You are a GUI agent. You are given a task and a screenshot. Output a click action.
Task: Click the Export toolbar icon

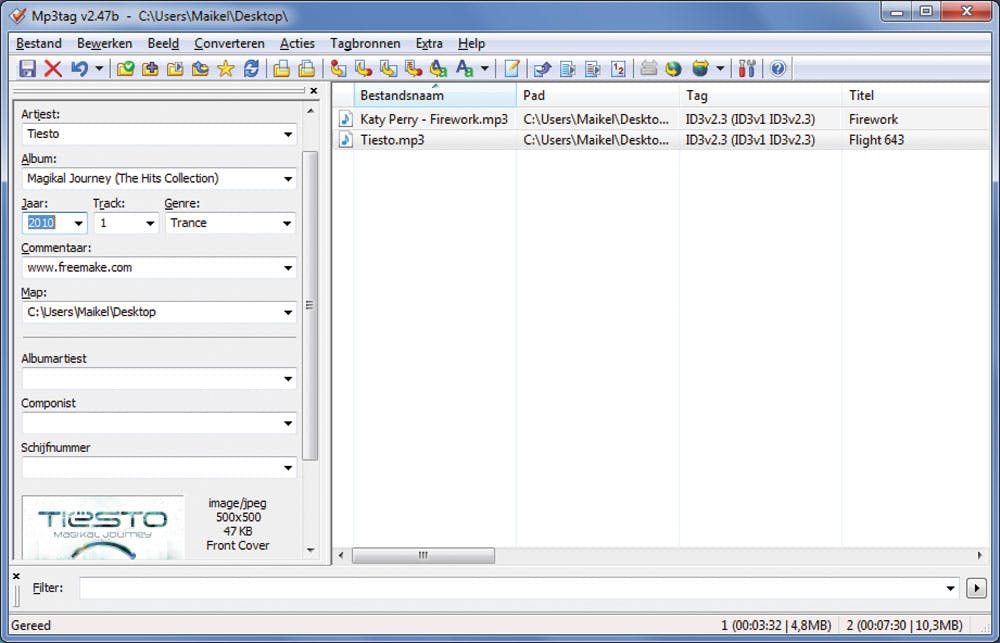[x=542, y=68]
